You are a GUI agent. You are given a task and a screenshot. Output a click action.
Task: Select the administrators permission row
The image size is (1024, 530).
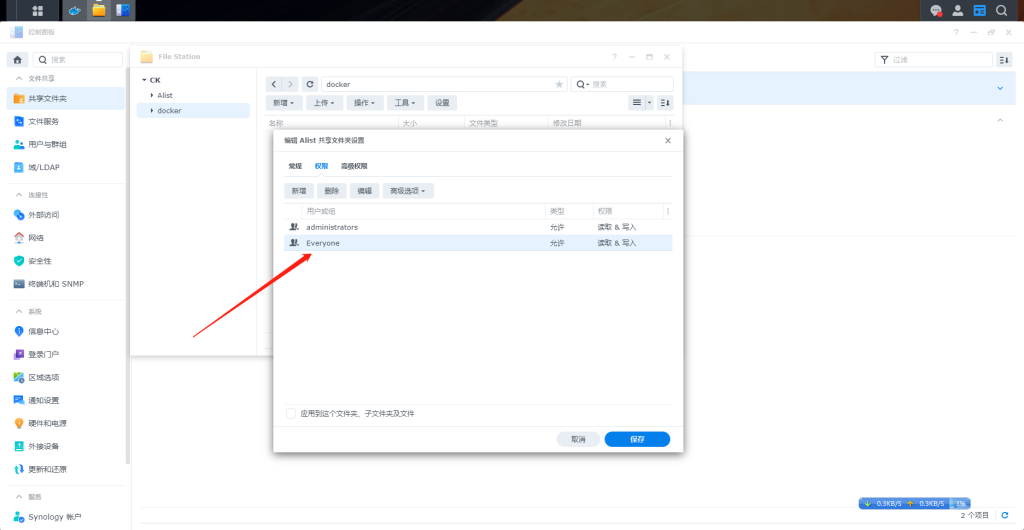click(478, 227)
